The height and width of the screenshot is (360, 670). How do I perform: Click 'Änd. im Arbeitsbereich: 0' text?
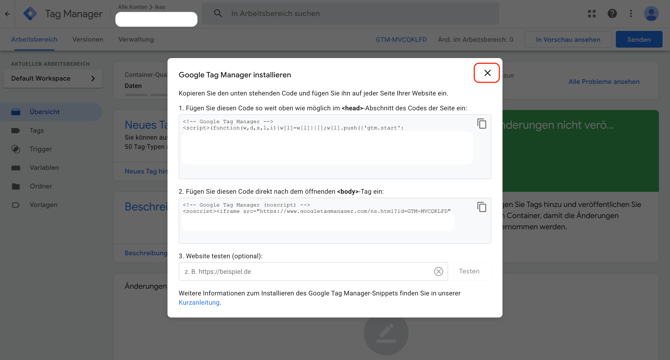[x=475, y=39]
